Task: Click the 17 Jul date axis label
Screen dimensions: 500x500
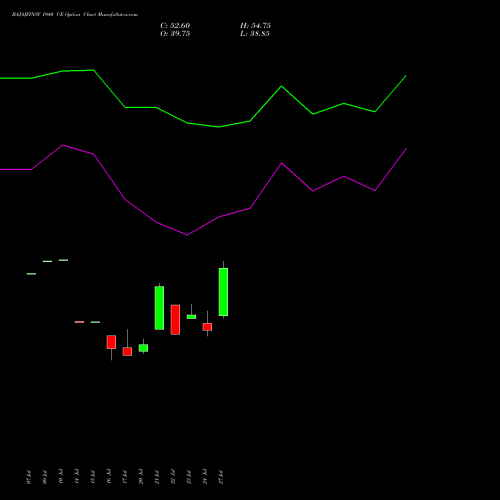Action: click(x=125, y=477)
